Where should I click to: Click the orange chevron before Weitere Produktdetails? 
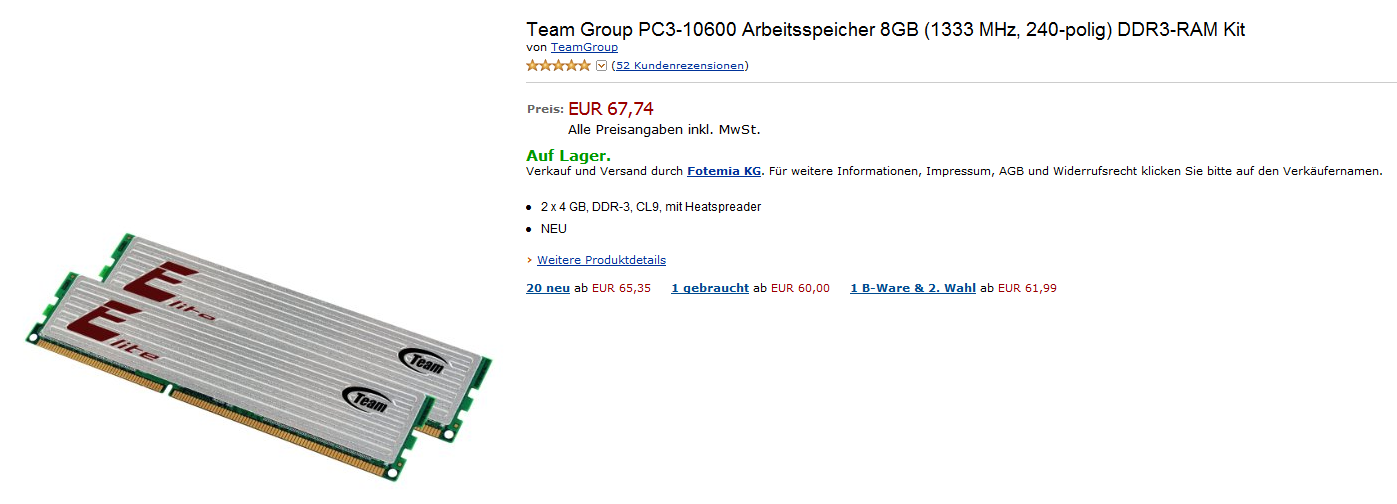[529, 260]
